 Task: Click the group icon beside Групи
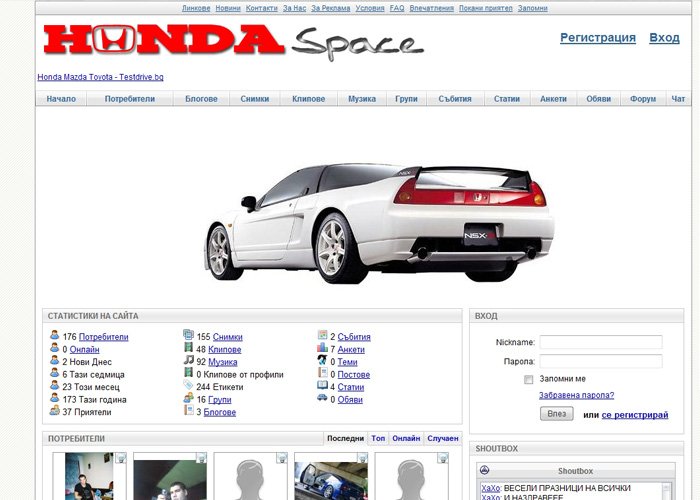[x=188, y=399]
